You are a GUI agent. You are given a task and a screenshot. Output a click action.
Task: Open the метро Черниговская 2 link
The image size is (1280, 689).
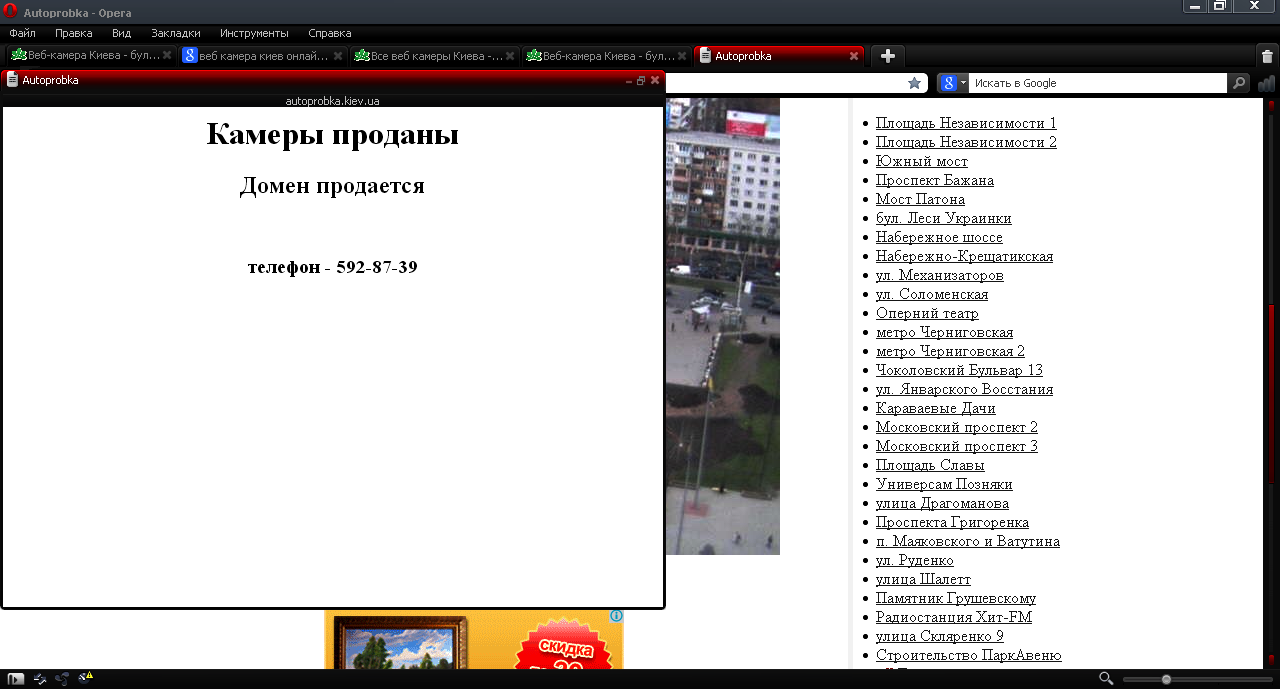[950, 351]
